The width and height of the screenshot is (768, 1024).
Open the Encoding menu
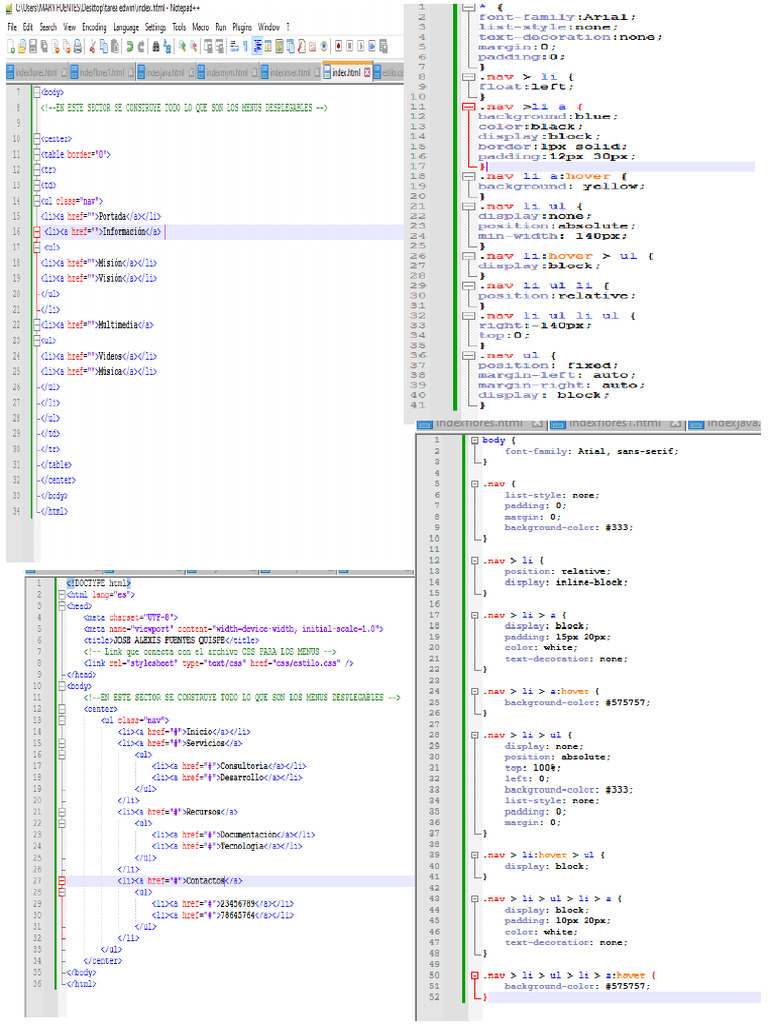94,27
